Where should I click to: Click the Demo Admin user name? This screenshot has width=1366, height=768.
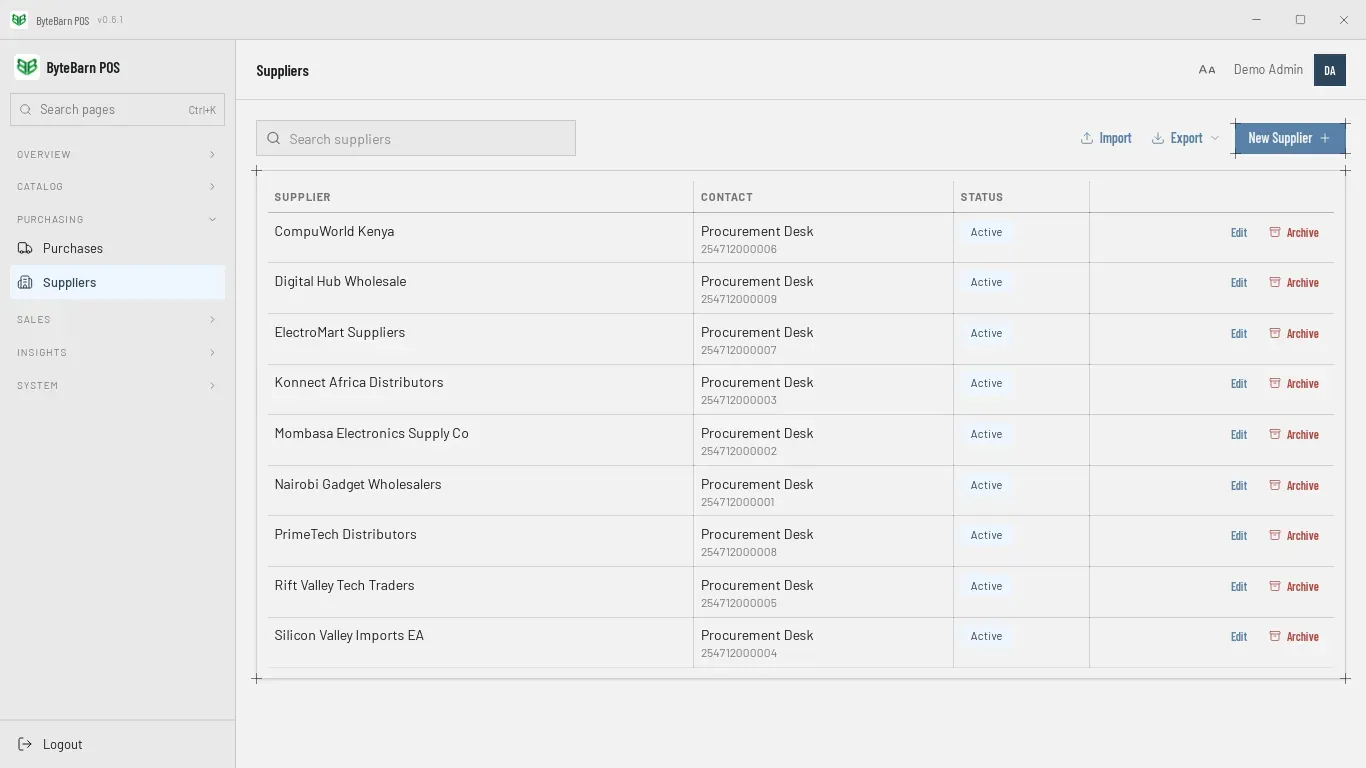click(1268, 70)
